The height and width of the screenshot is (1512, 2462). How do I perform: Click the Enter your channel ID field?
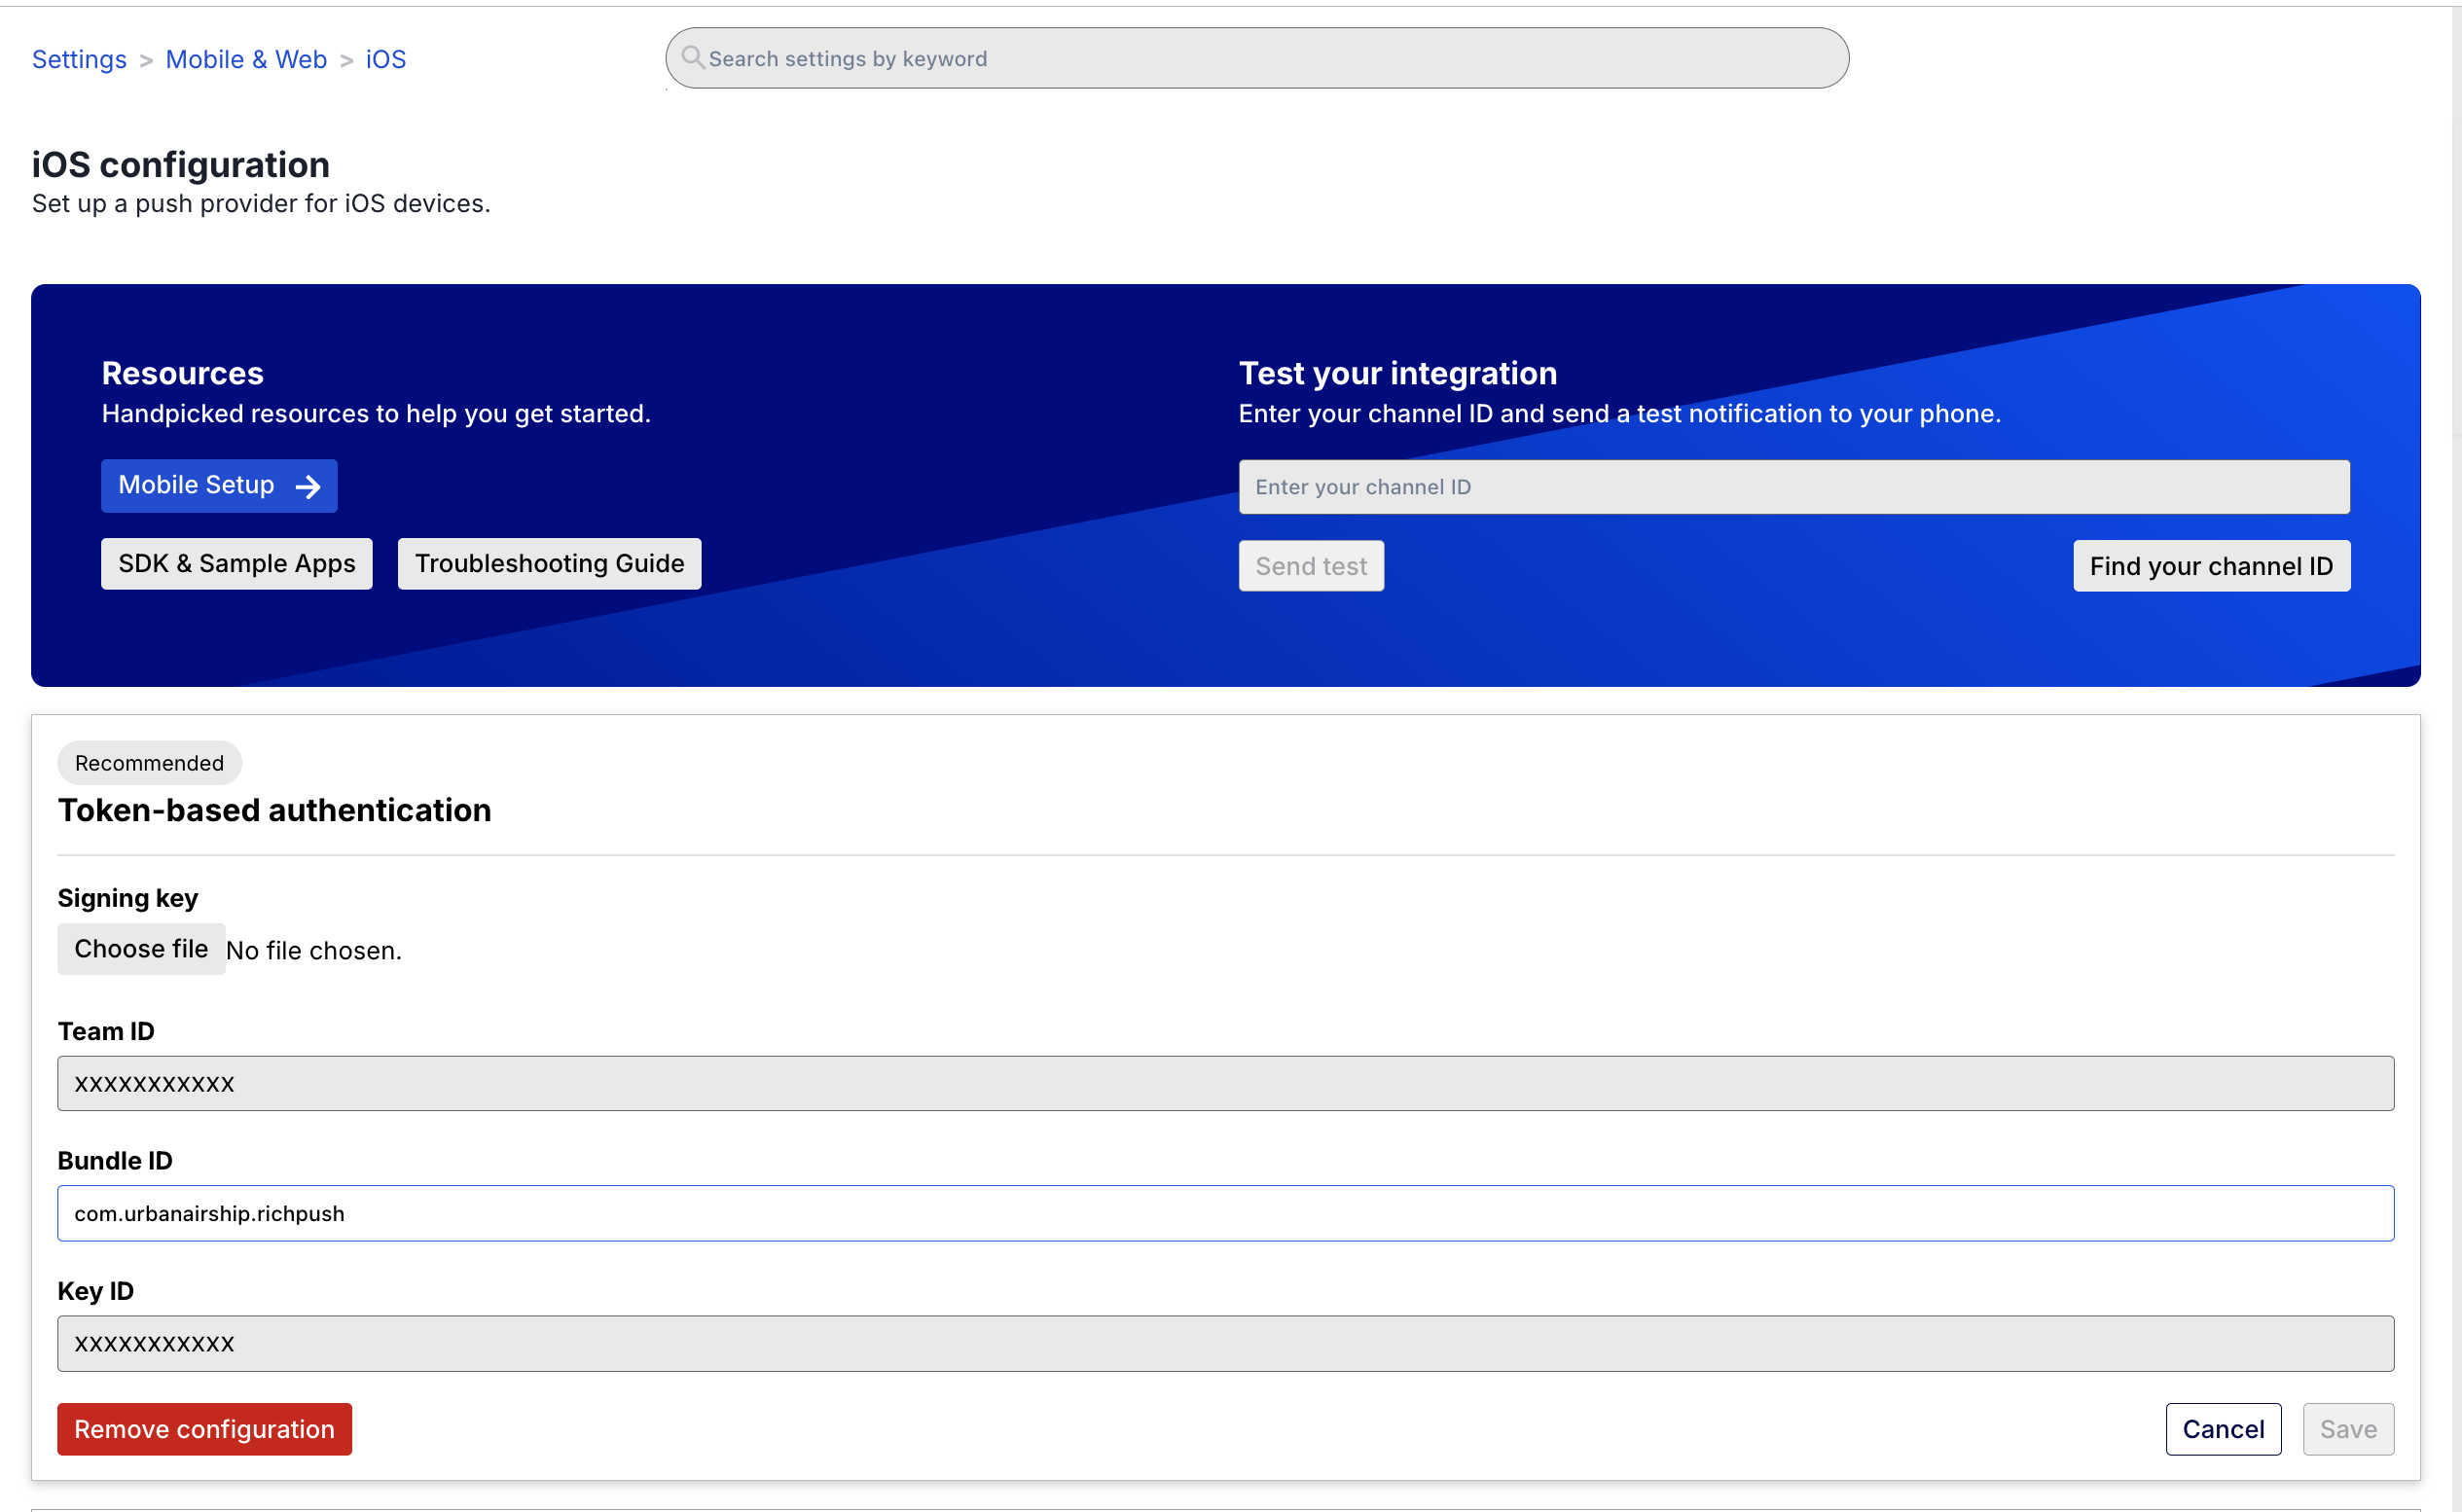pyautogui.click(x=1794, y=487)
